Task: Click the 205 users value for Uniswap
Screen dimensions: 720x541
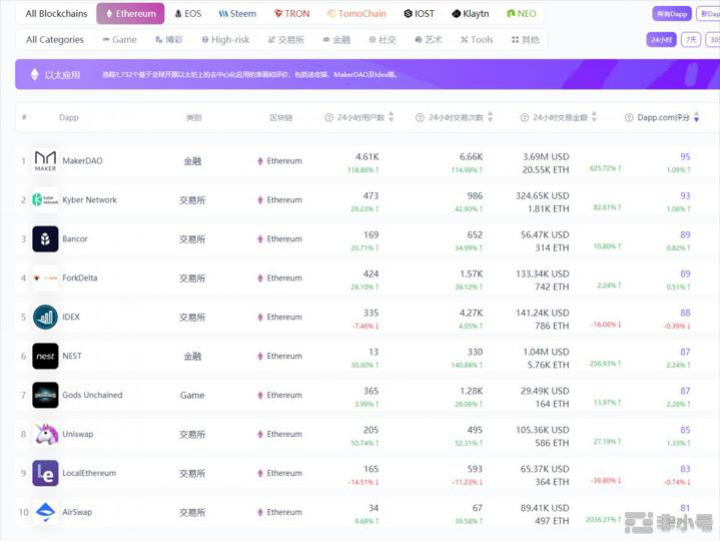Action: point(371,430)
